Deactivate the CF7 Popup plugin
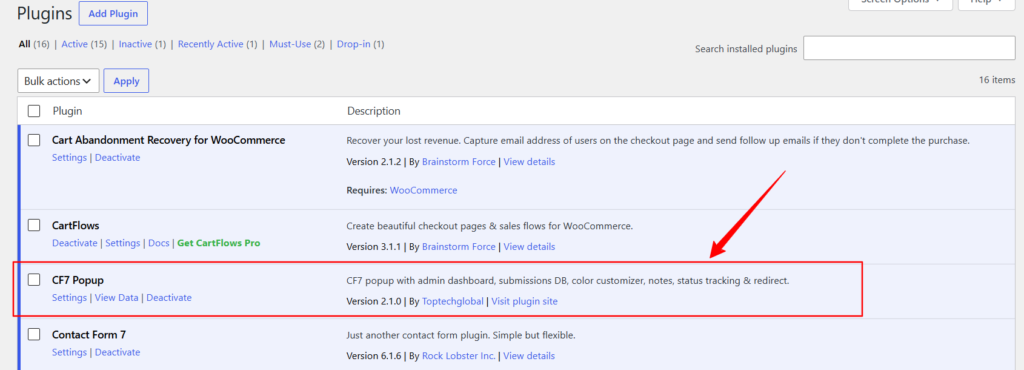The width and height of the screenshot is (1024, 370). pos(169,298)
